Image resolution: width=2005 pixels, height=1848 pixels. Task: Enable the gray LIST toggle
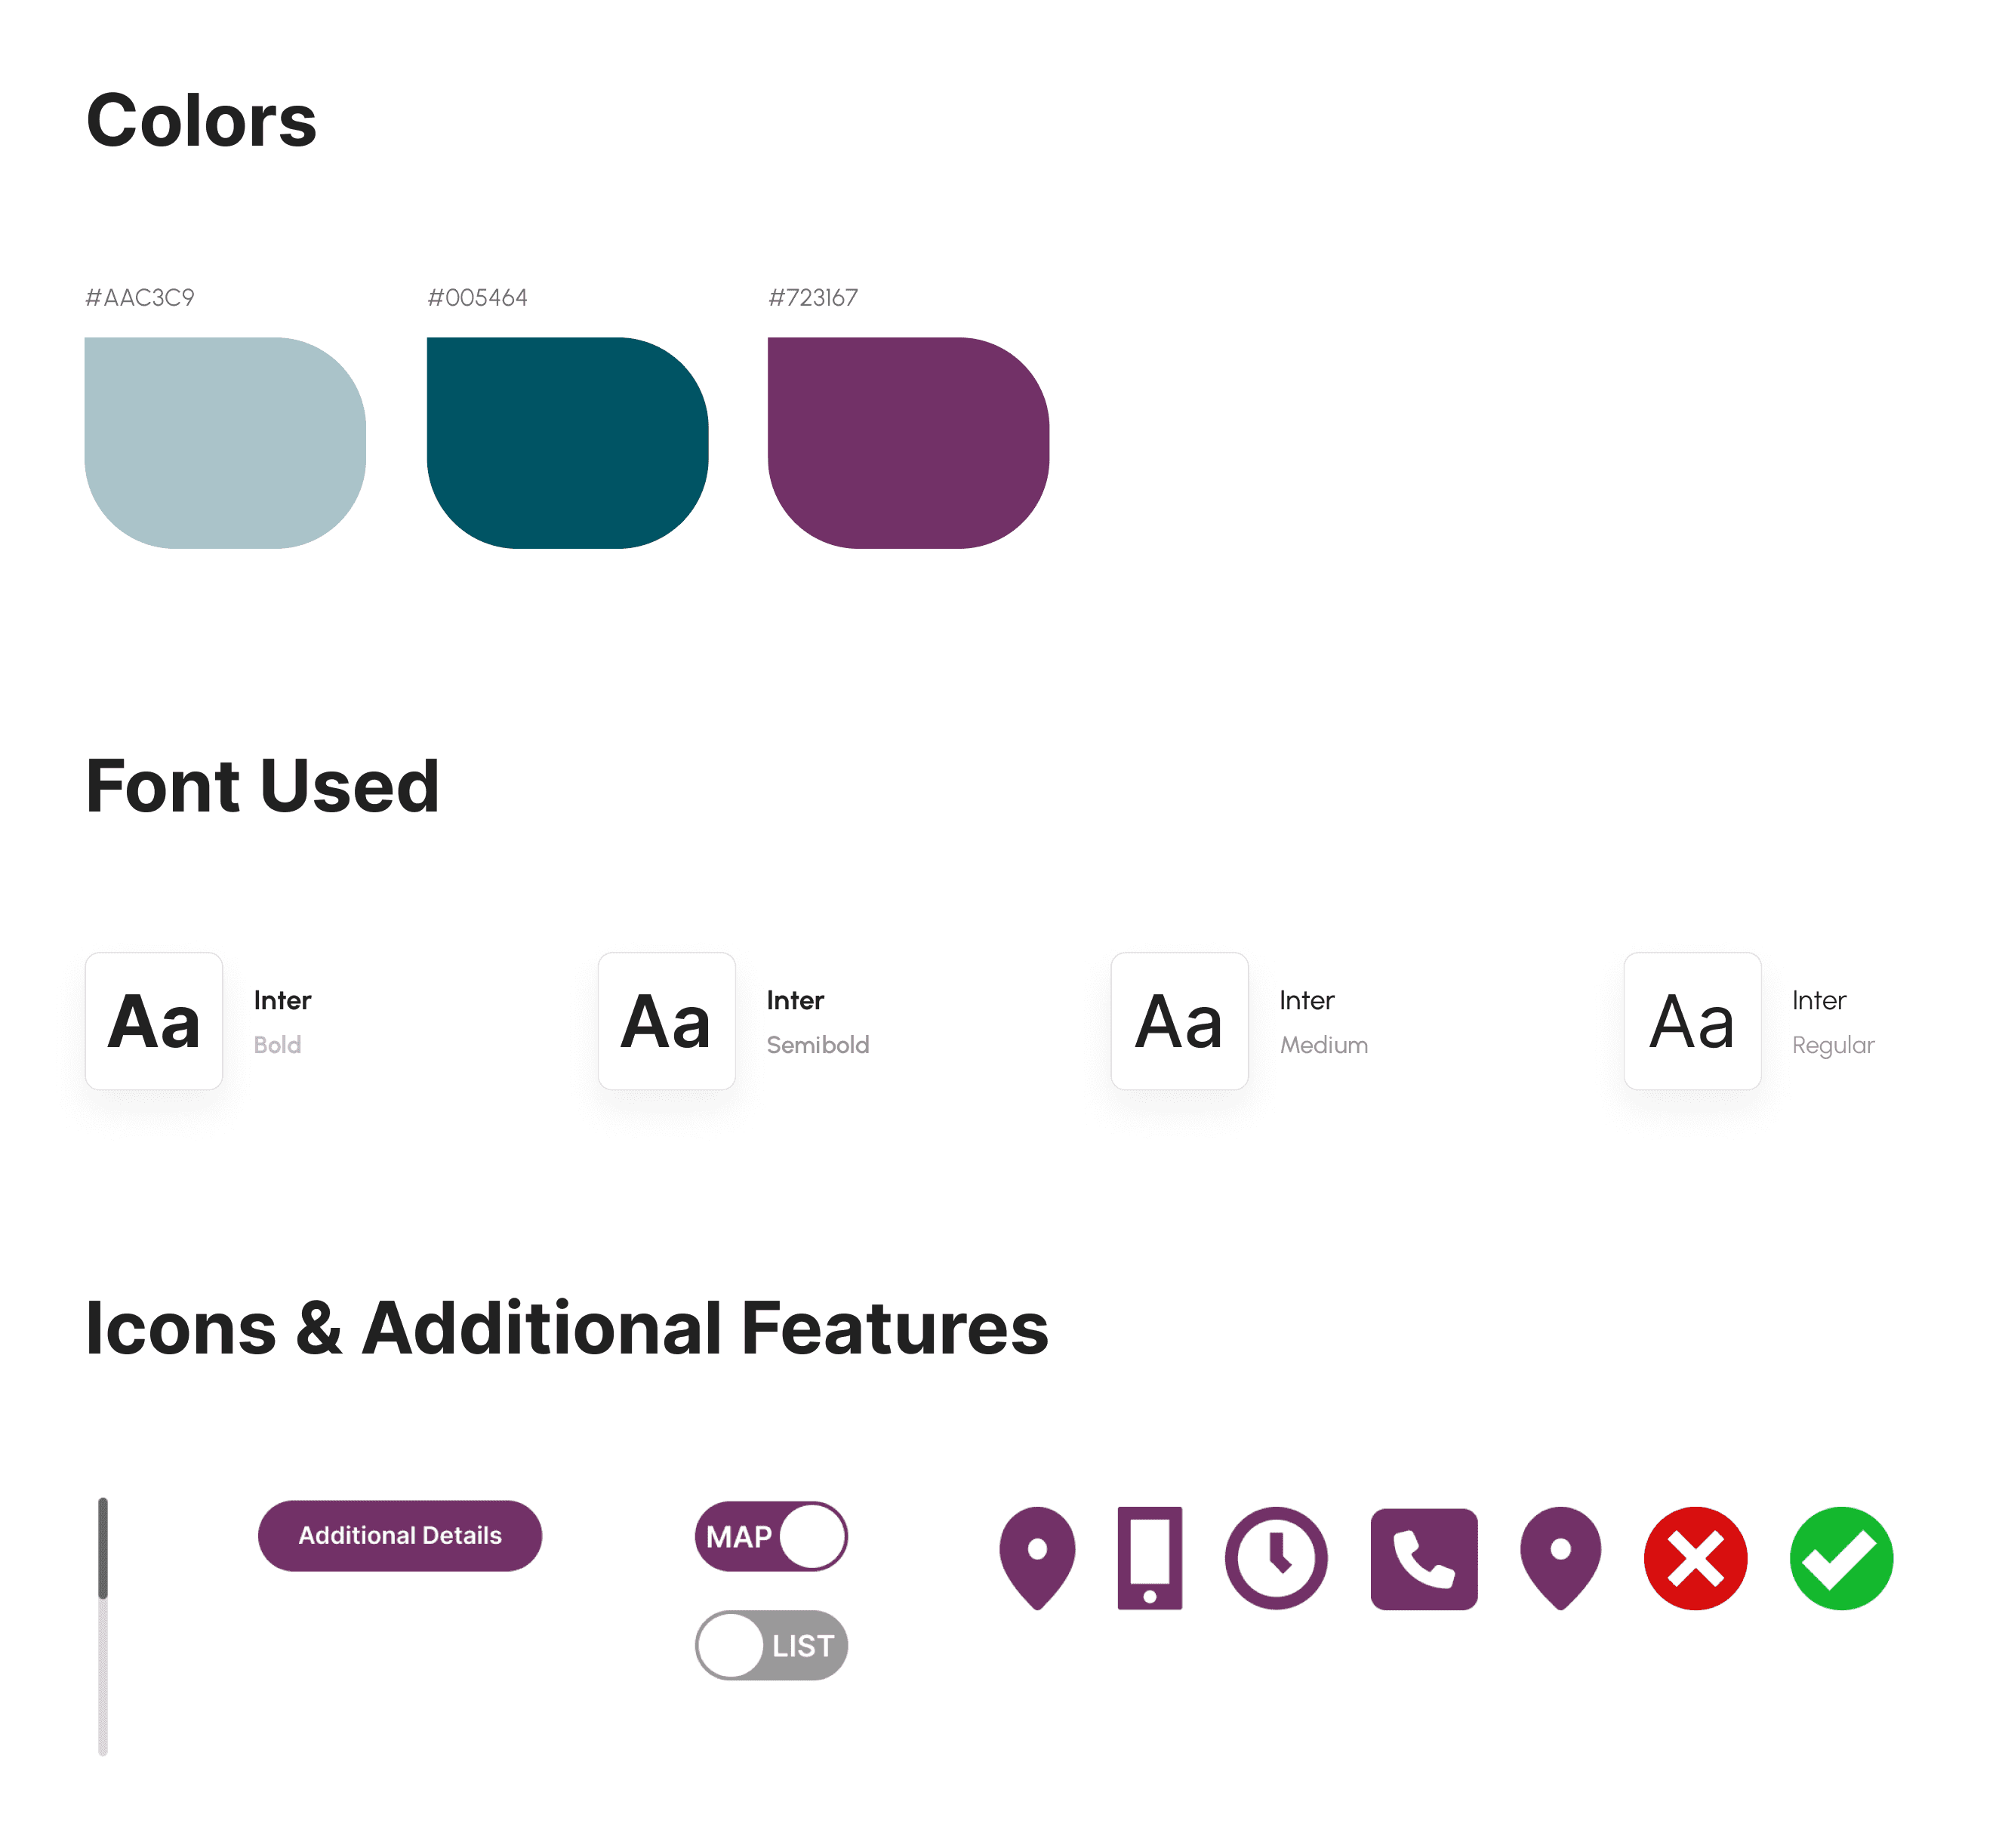pos(771,1644)
